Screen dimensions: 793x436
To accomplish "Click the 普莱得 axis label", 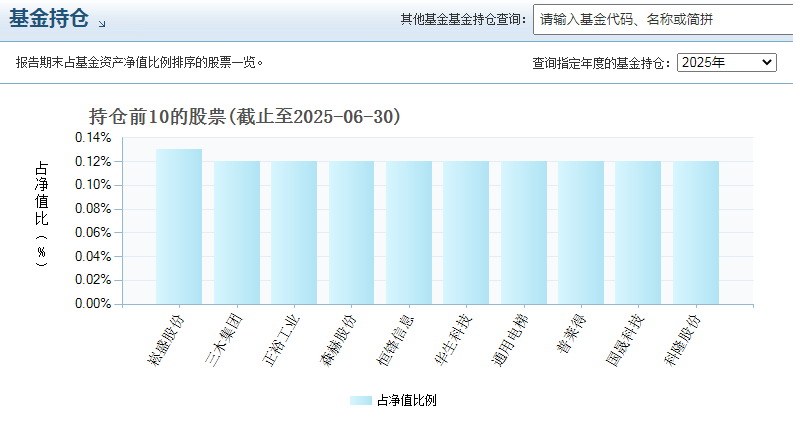I will [x=571, y=334].
